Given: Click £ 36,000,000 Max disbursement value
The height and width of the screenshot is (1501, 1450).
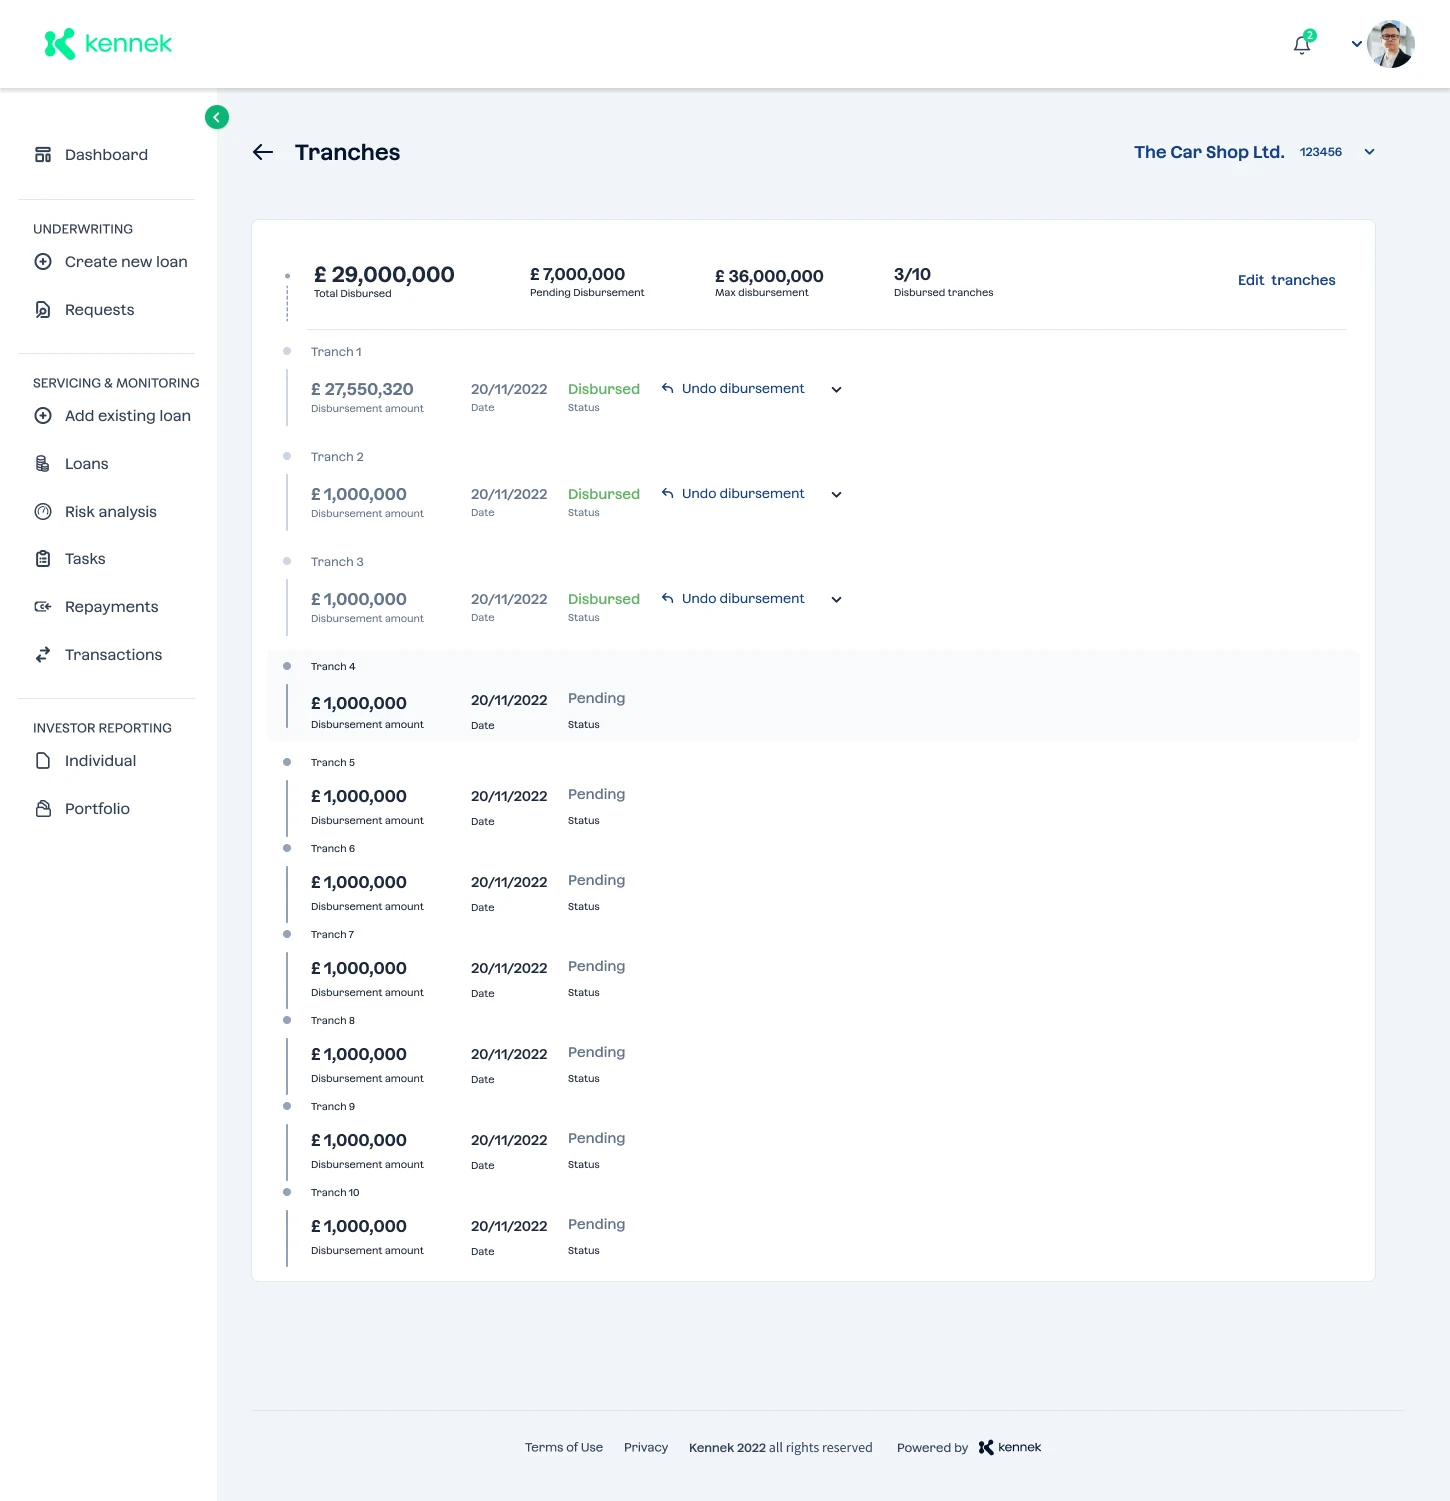Looking at the screenshot, I should 769,276.
